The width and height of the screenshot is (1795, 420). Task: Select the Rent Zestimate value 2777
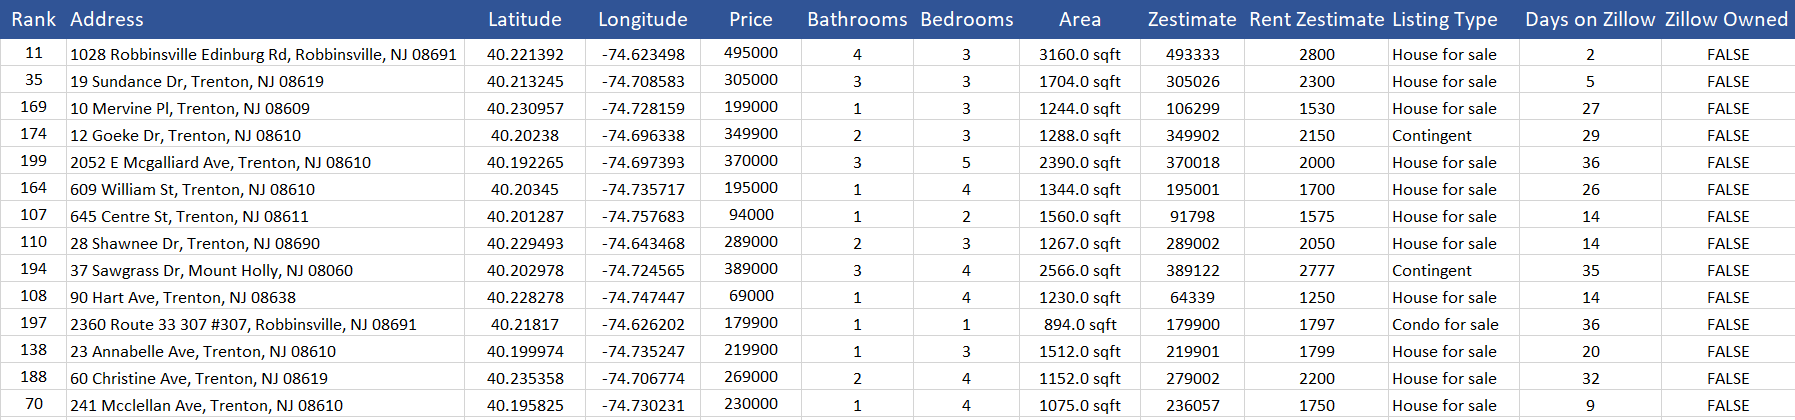point(1317,270)
